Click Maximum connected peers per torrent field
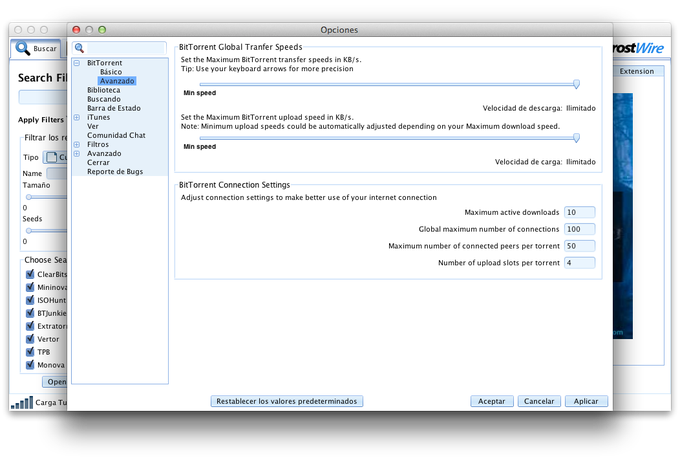This screenshot has width=680, height=462. click(580, 246)
